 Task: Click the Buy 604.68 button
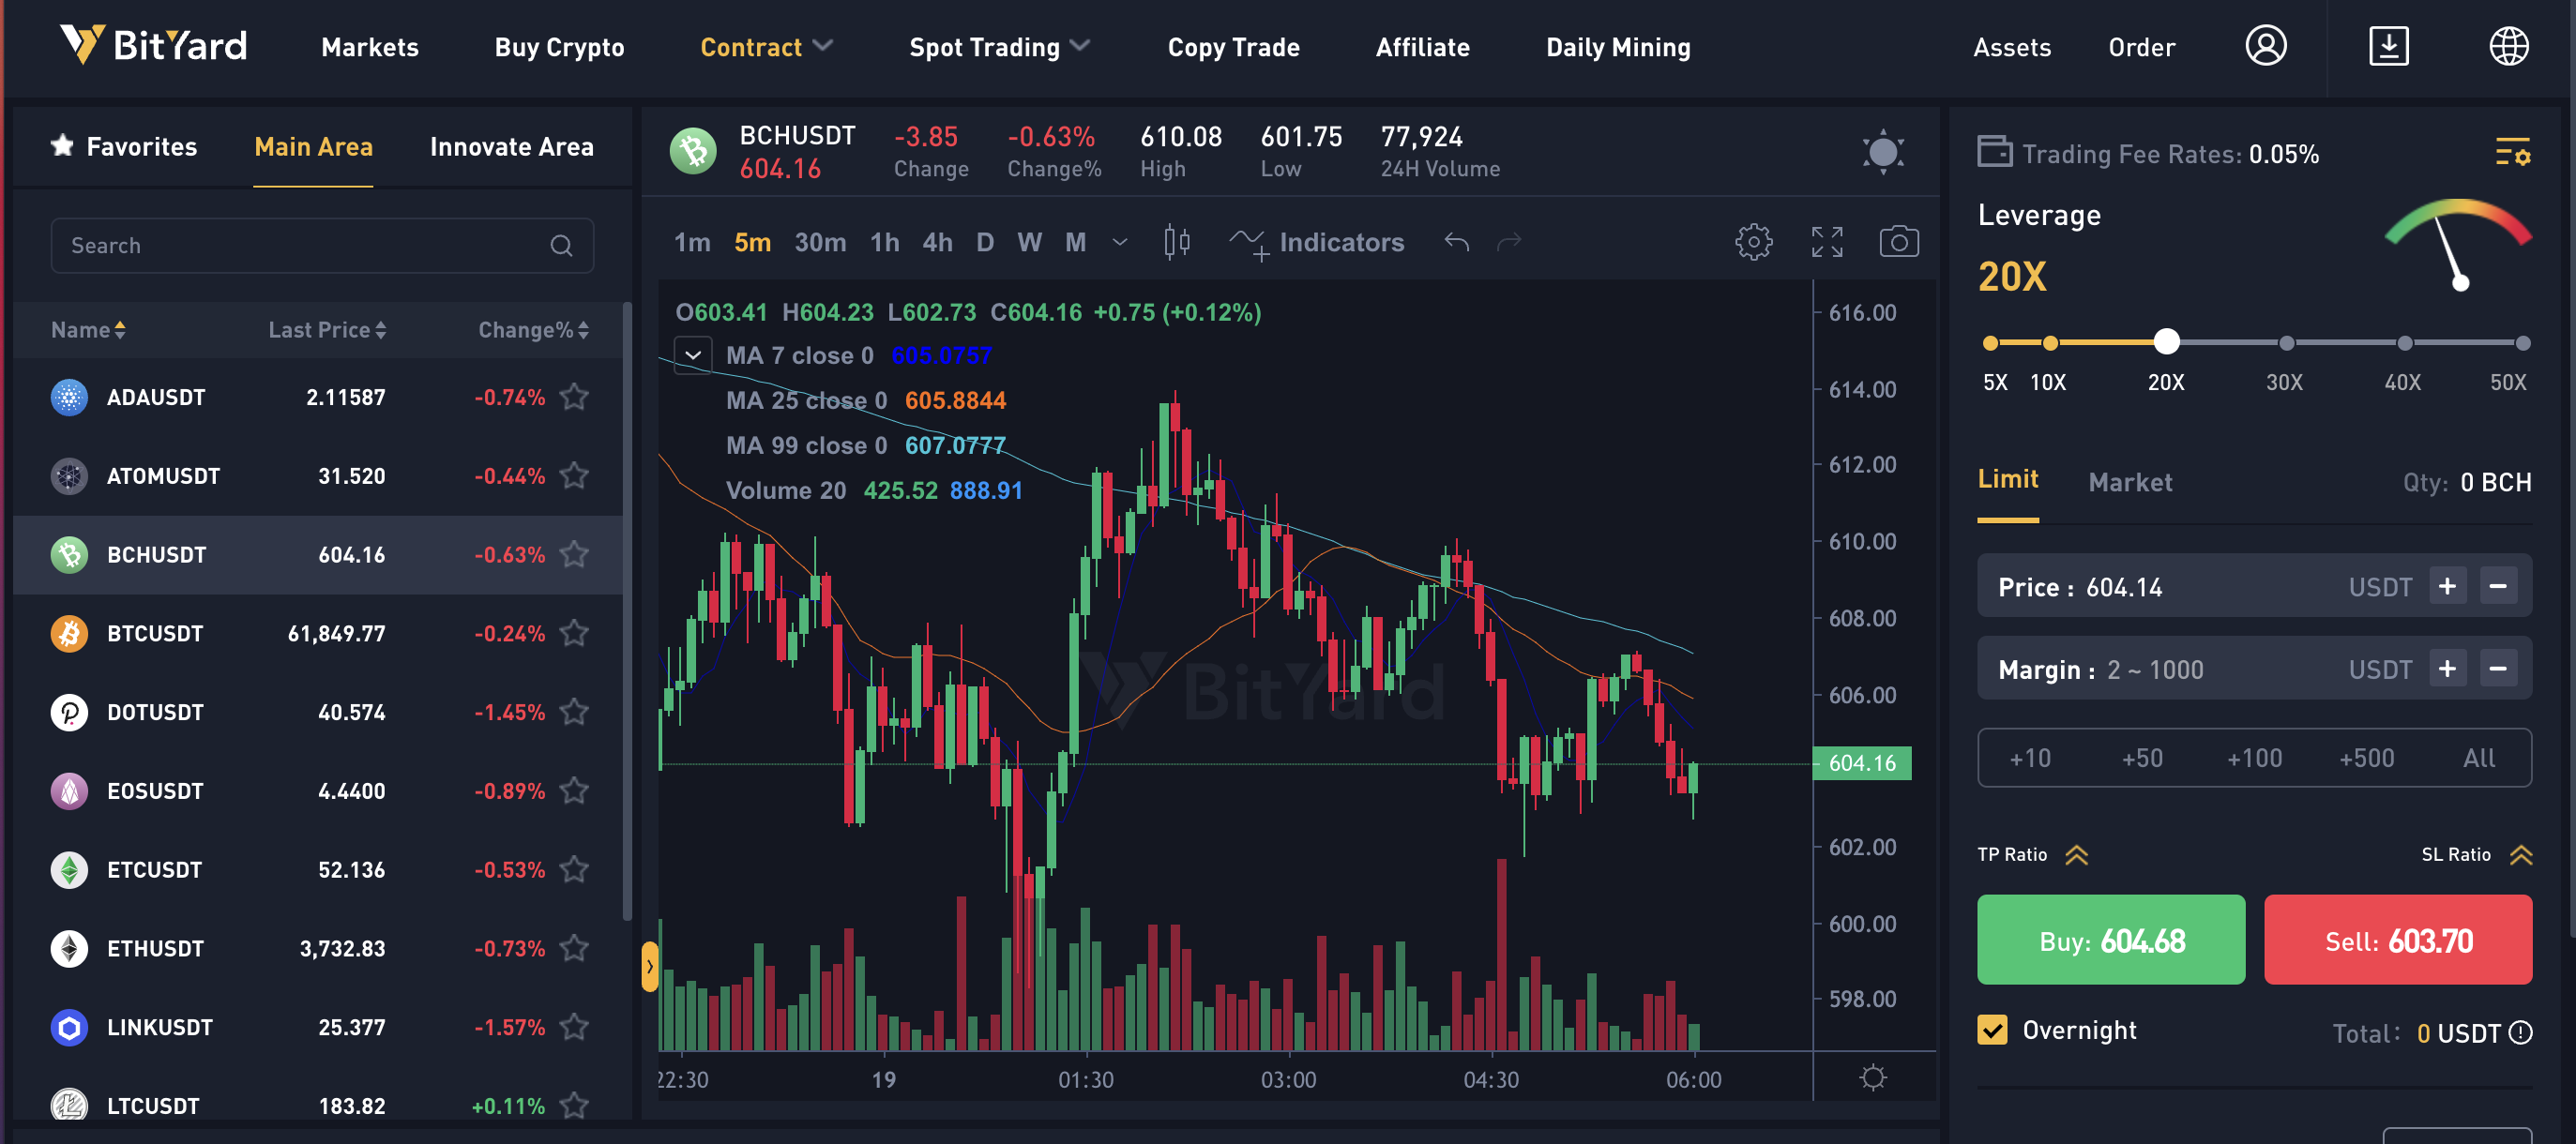[2110, 940]
